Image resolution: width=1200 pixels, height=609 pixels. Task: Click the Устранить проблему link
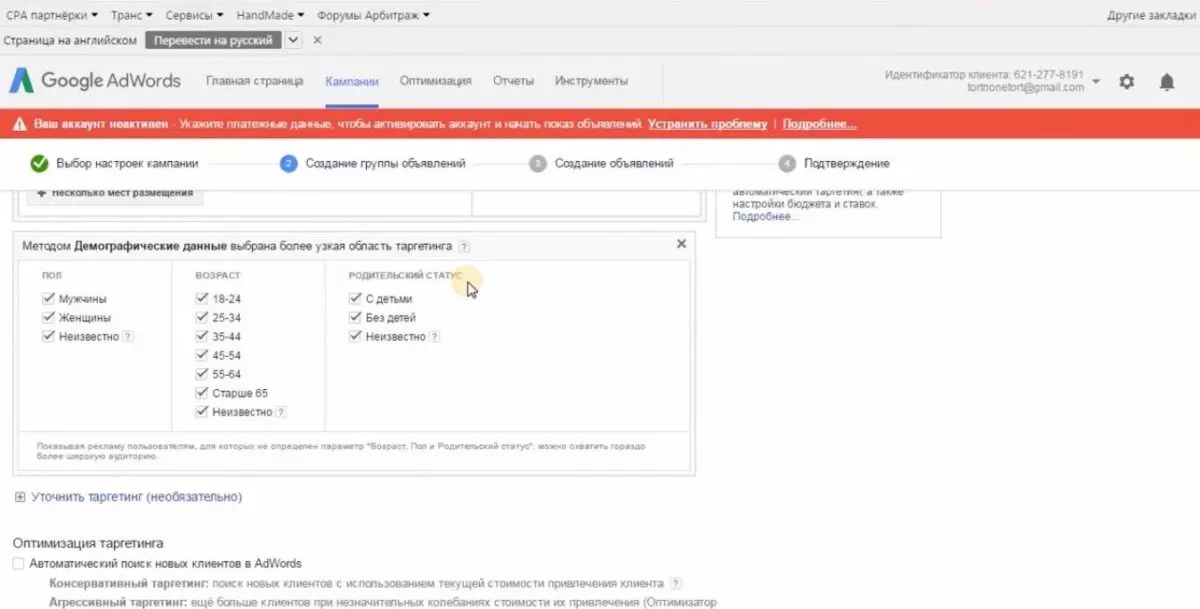pyautogui.click(x=707, y=124)
